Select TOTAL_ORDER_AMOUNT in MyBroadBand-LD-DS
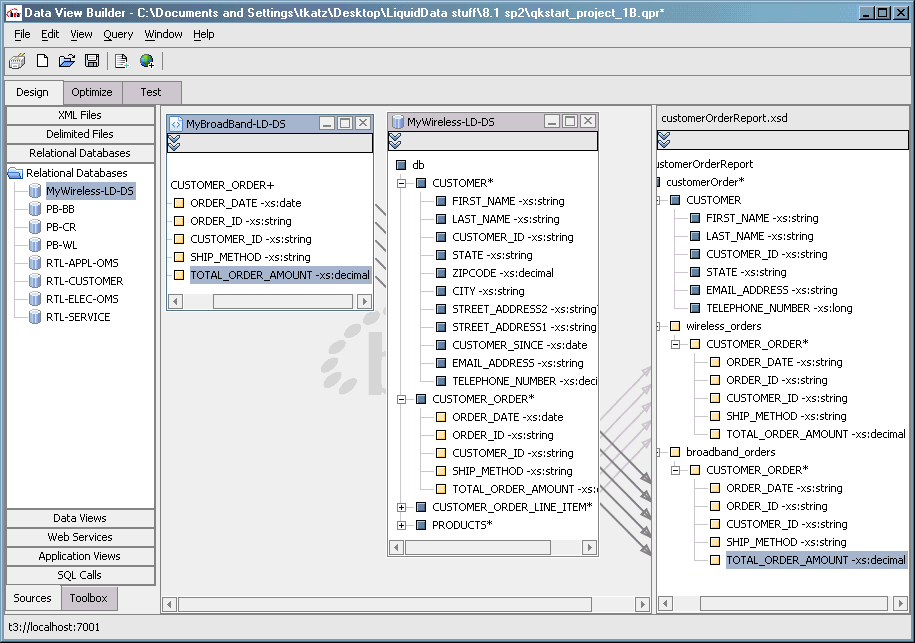The image size is (915, 643). tap(280, 275)
